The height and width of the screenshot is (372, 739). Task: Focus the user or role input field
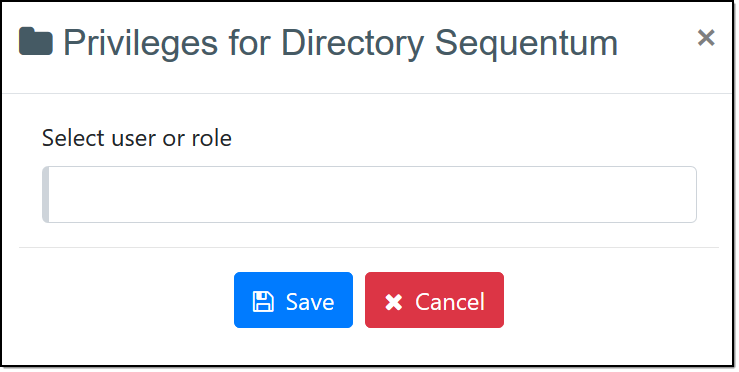click(369, 194)
